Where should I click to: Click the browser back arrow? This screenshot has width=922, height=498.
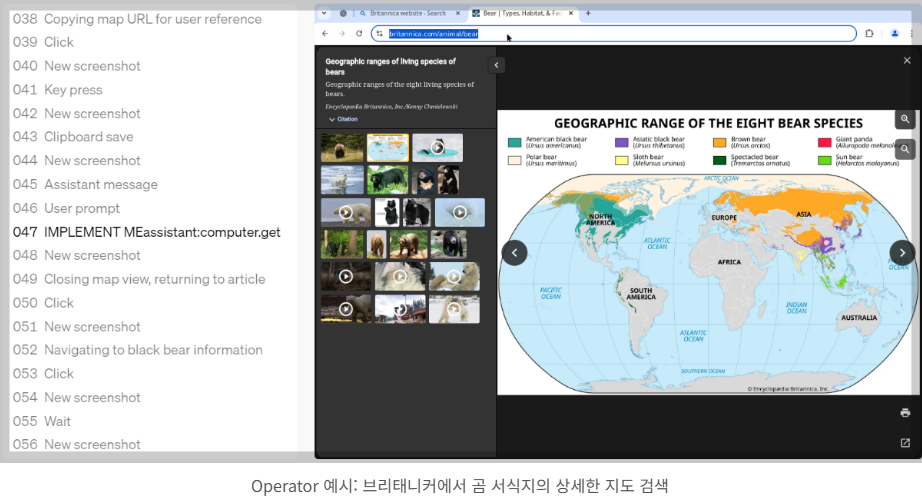tap(325, 34)
